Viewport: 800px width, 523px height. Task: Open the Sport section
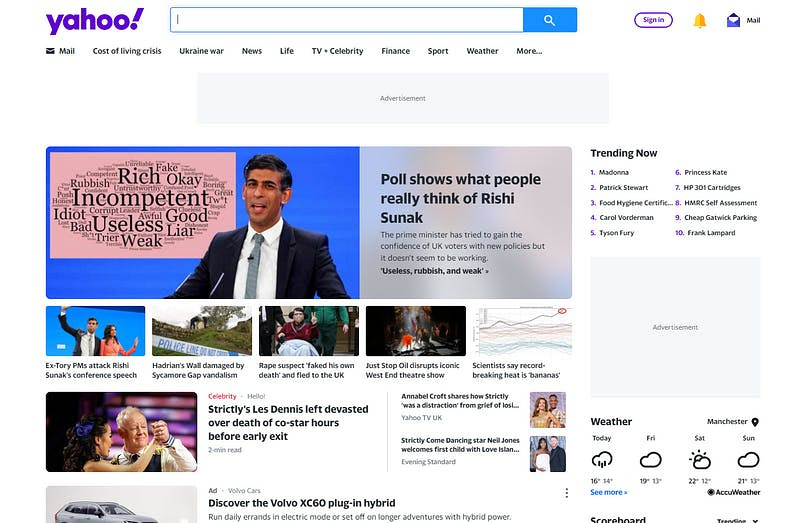438,51
